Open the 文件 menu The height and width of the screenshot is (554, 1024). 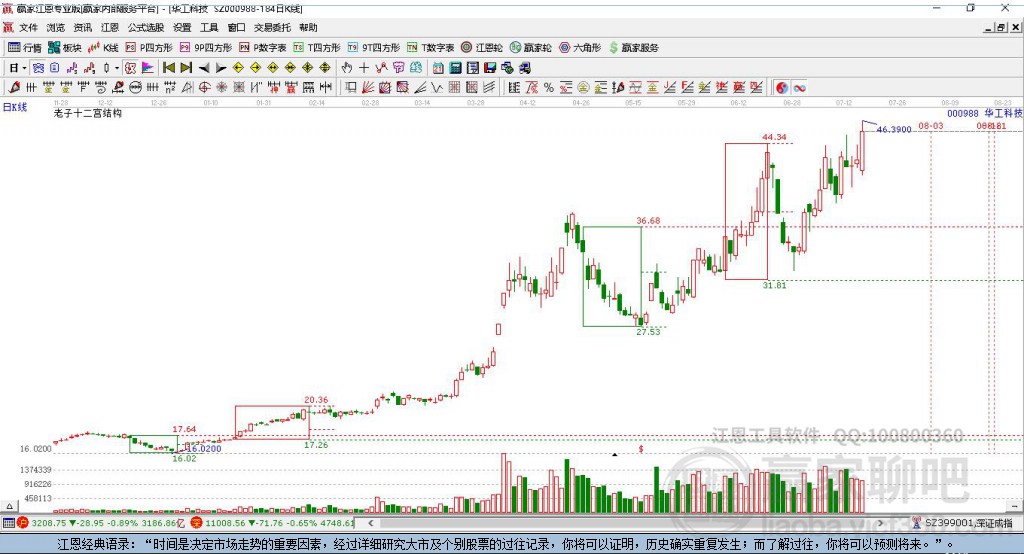[x=28, y=27]
